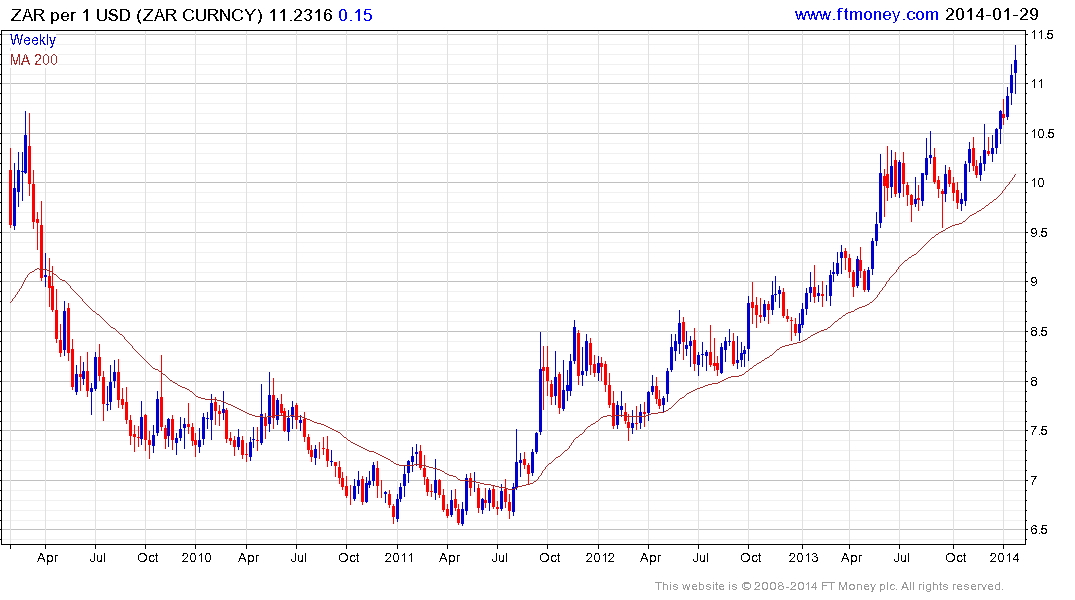Click the 'Oct' x-axis label just before 2014
Viewport: 1075px width, 600px height.
tap(956, 557)
